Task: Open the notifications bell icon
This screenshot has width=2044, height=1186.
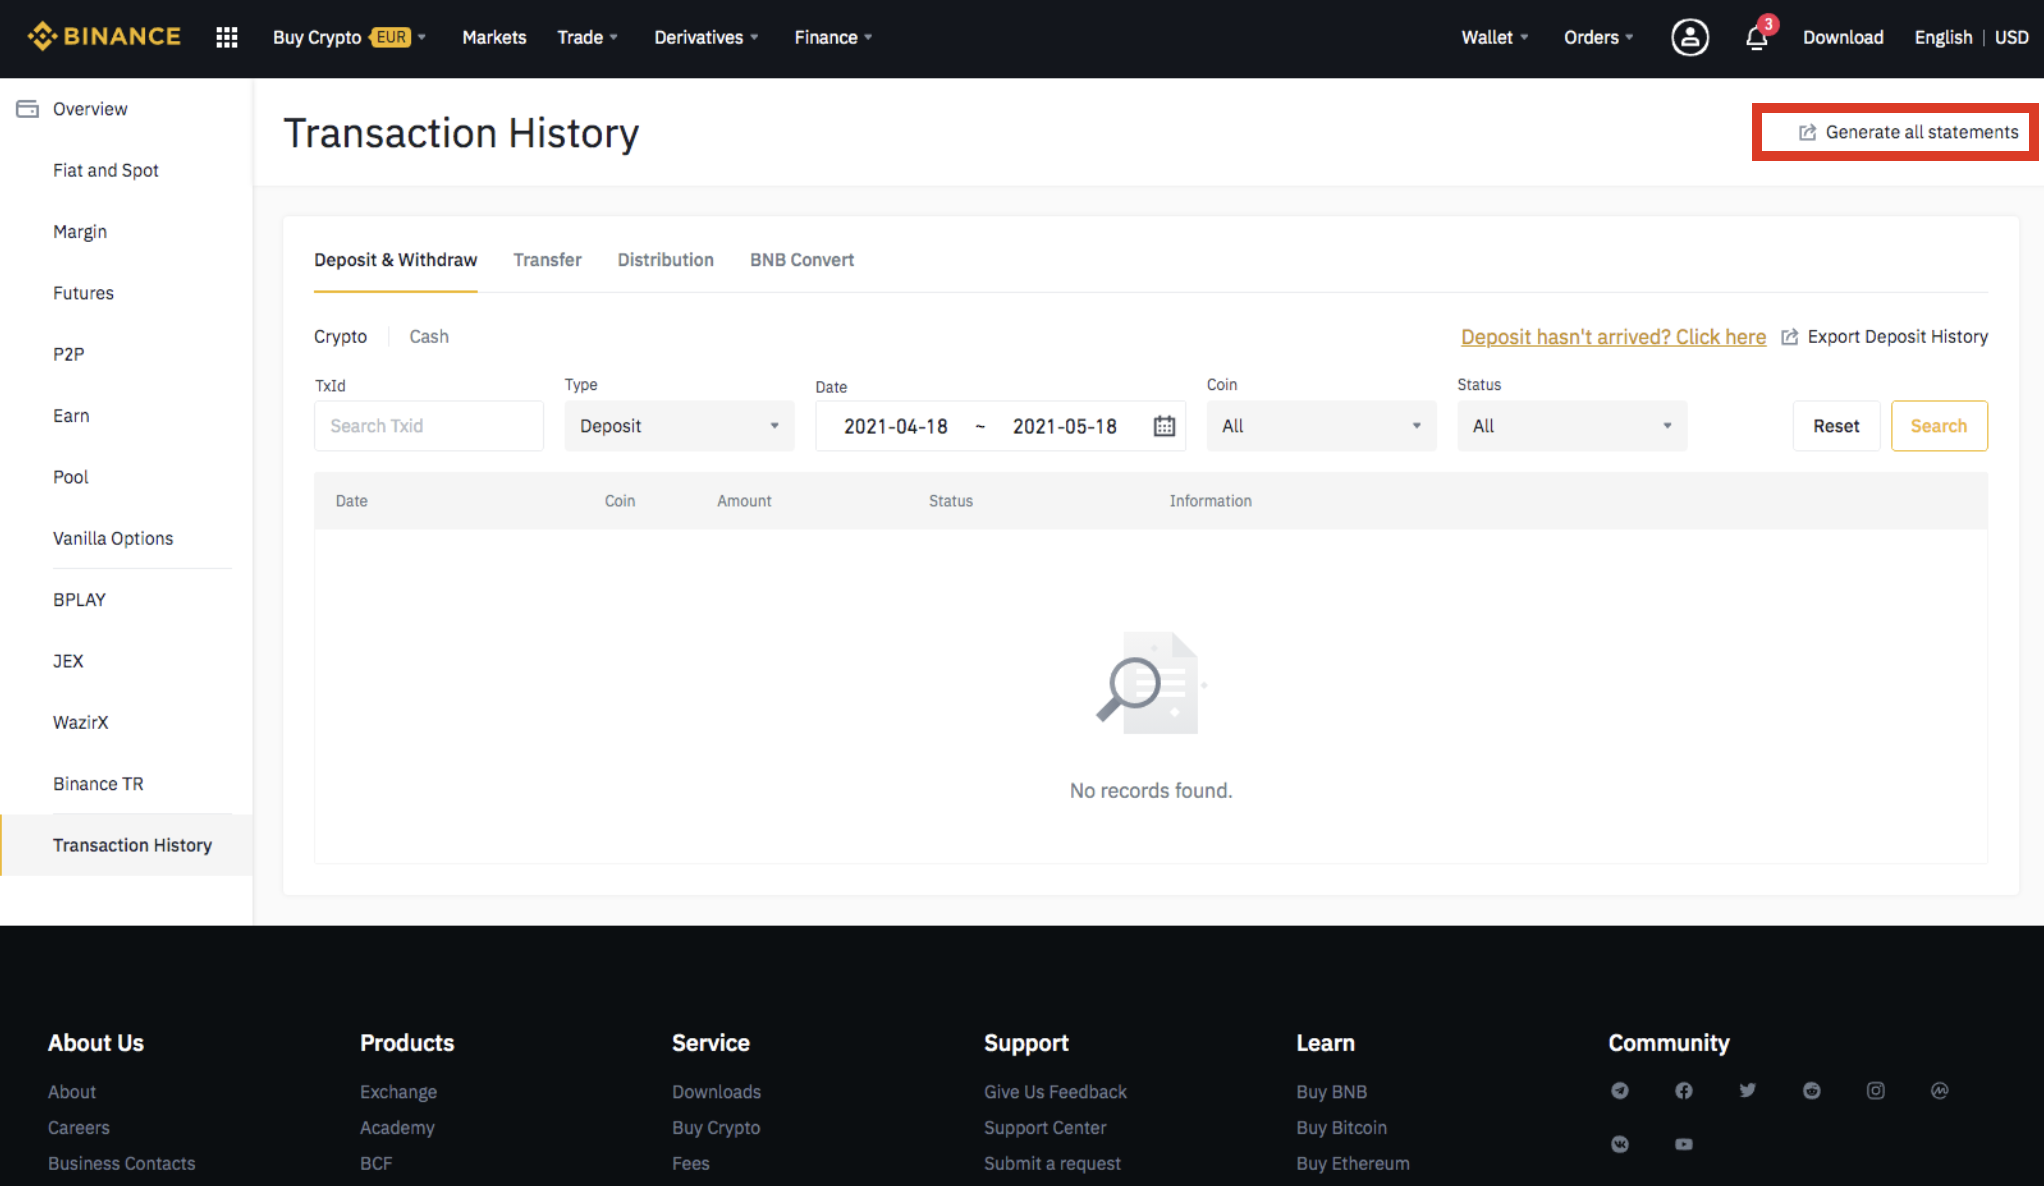Action: pos(1757,37)
